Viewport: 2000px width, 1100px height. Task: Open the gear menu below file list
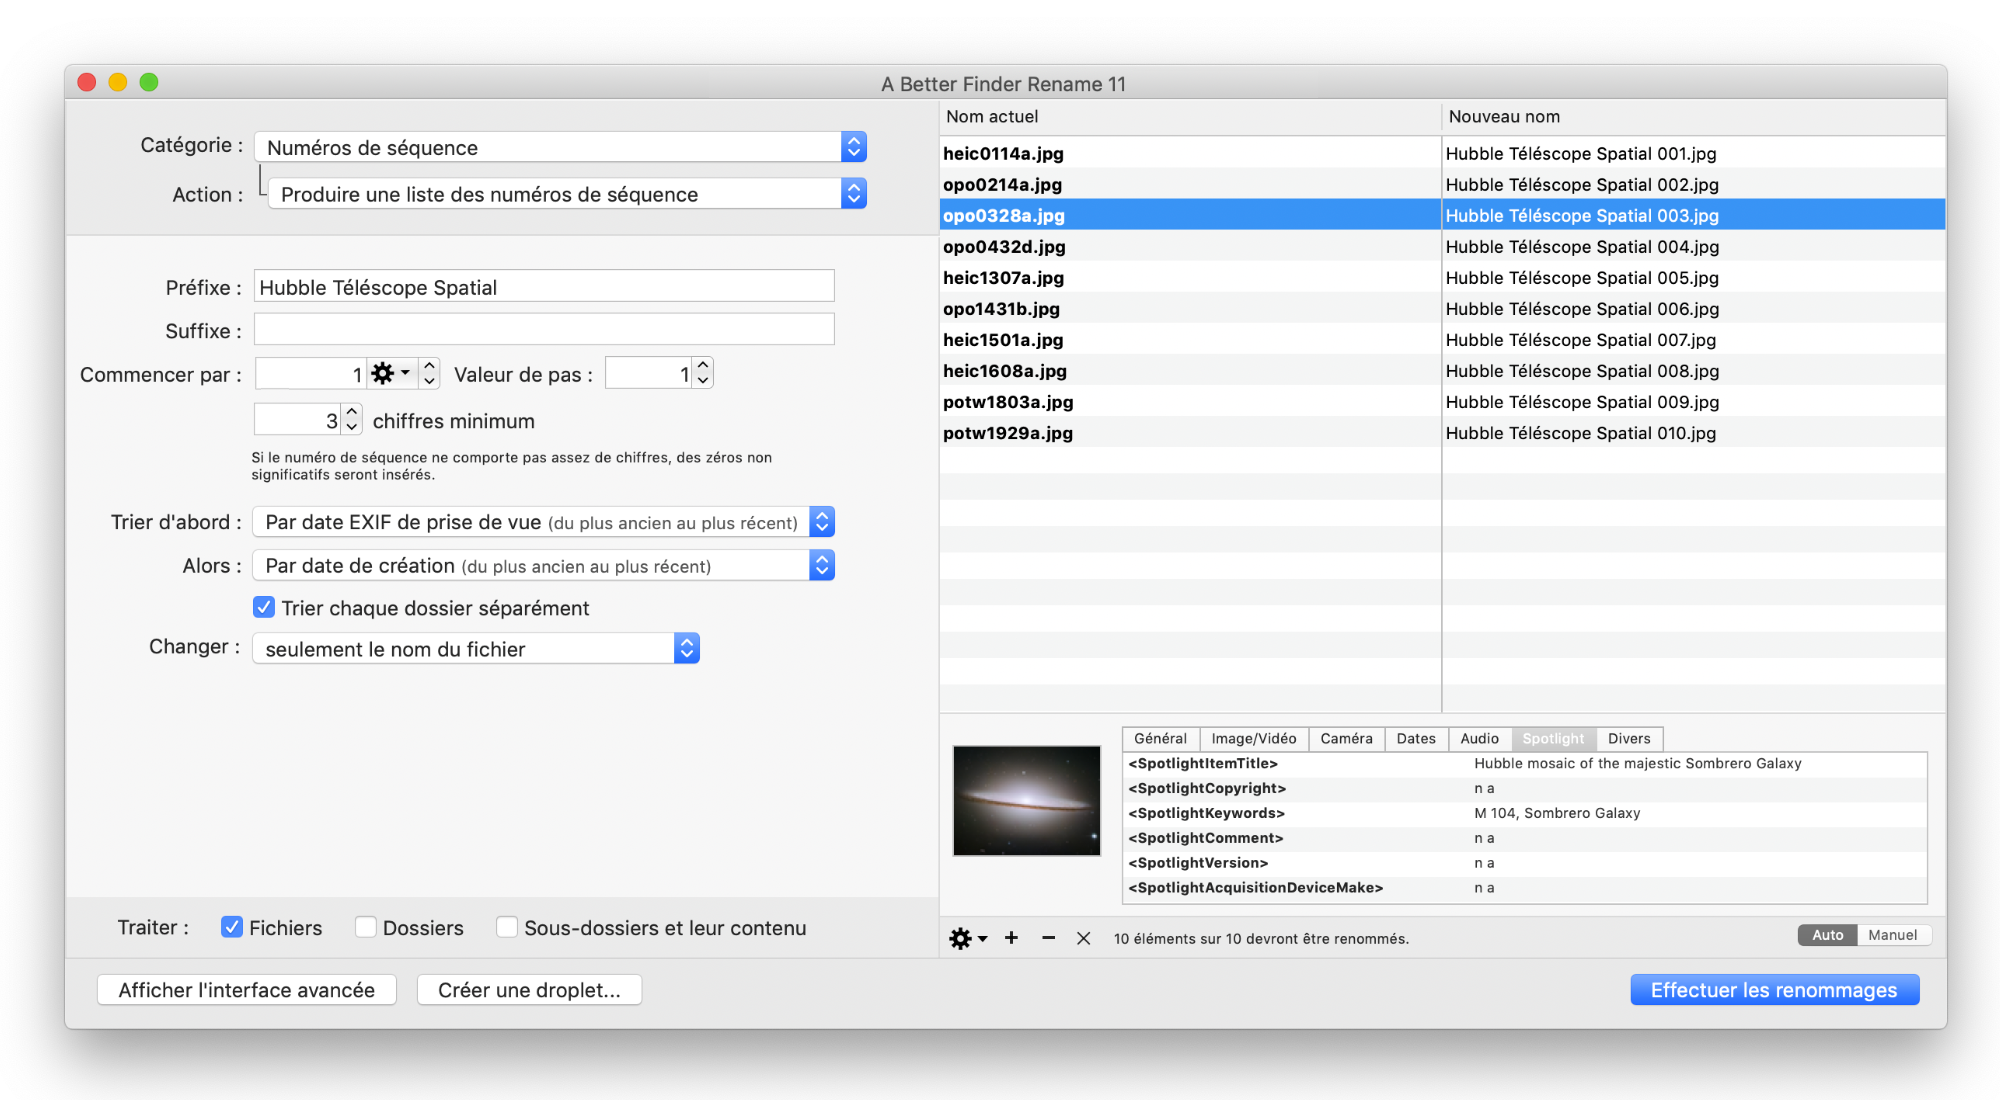click(x=966, y=938)
